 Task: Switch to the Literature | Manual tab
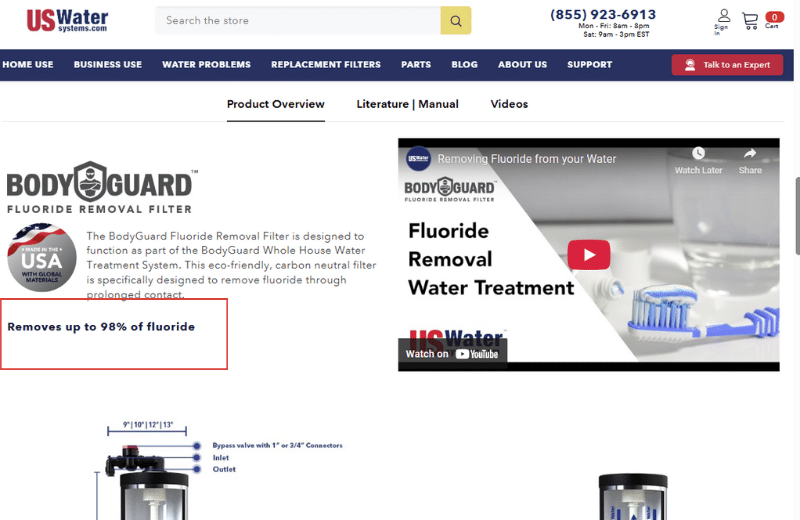click(407, 104)
